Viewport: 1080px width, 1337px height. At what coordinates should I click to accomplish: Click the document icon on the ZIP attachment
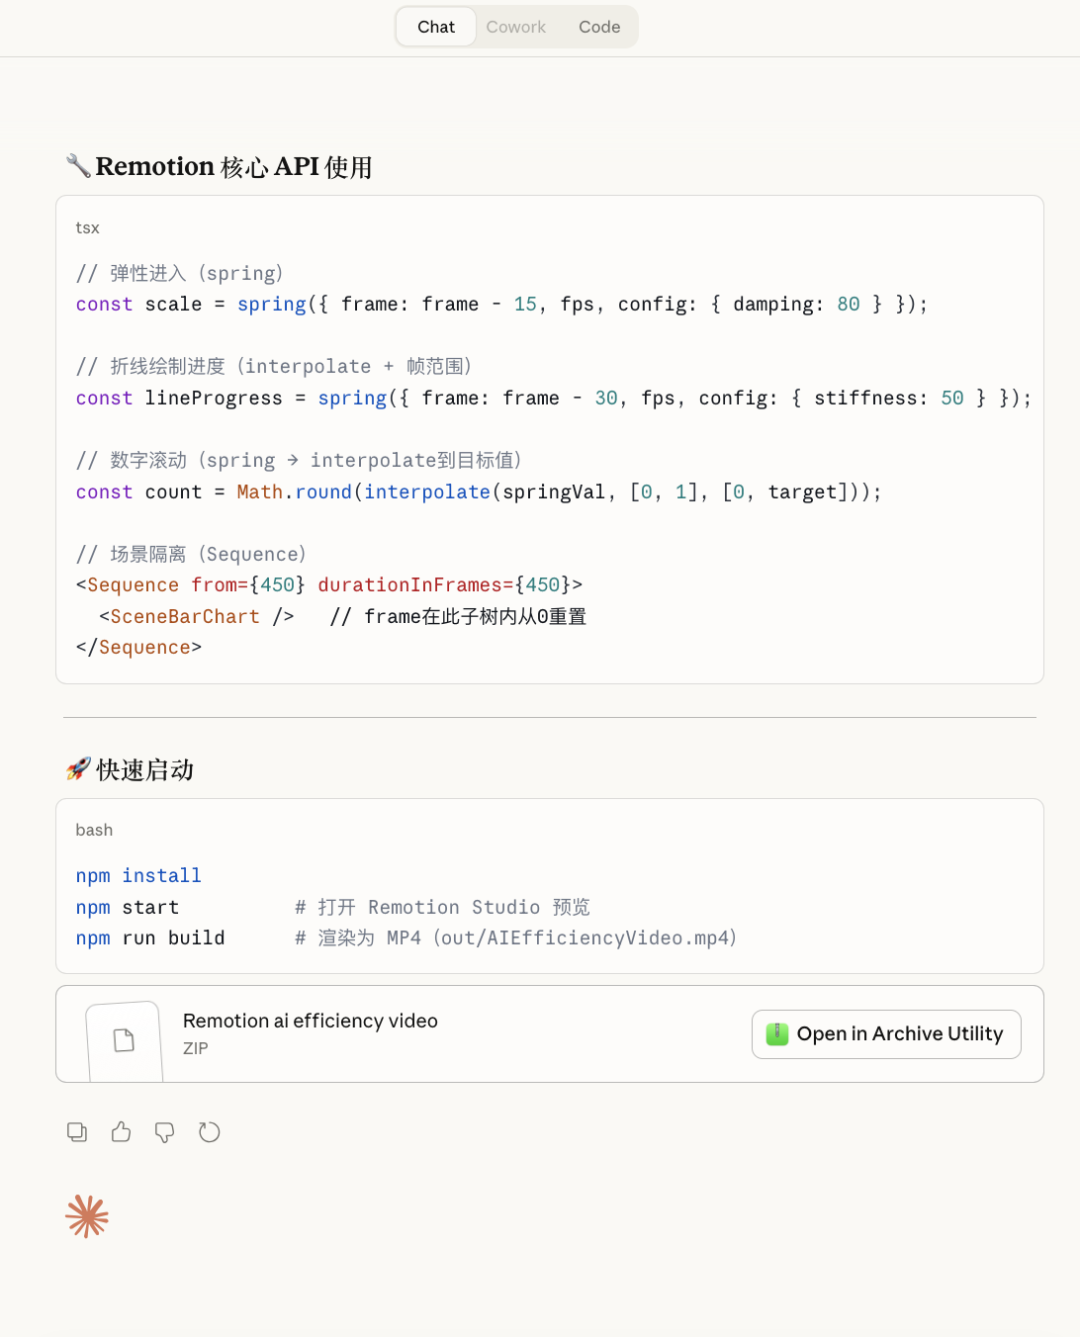click(x=124, y=1040)
